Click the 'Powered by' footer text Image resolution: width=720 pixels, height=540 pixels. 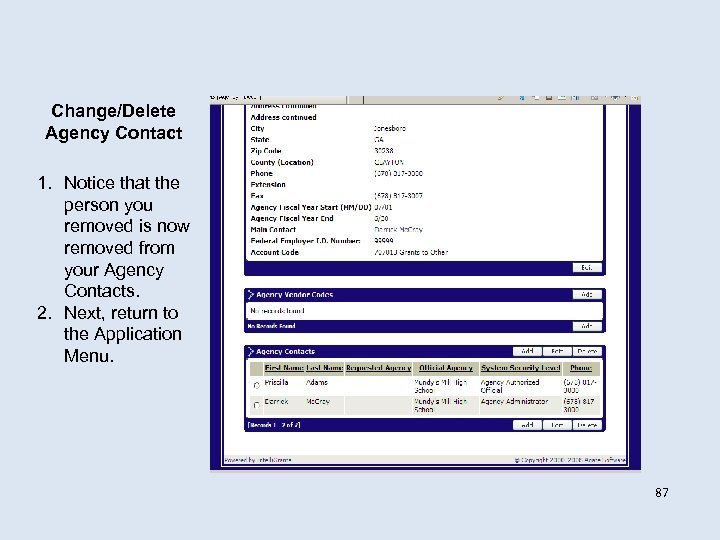click(x=258, y=460)
